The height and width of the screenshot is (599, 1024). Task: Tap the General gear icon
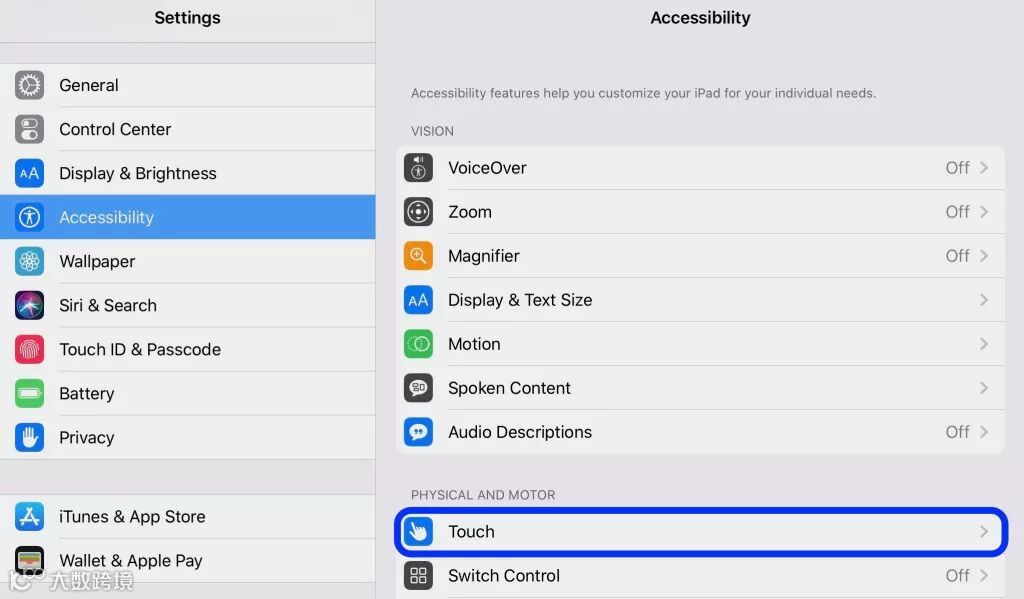(29, 85)
